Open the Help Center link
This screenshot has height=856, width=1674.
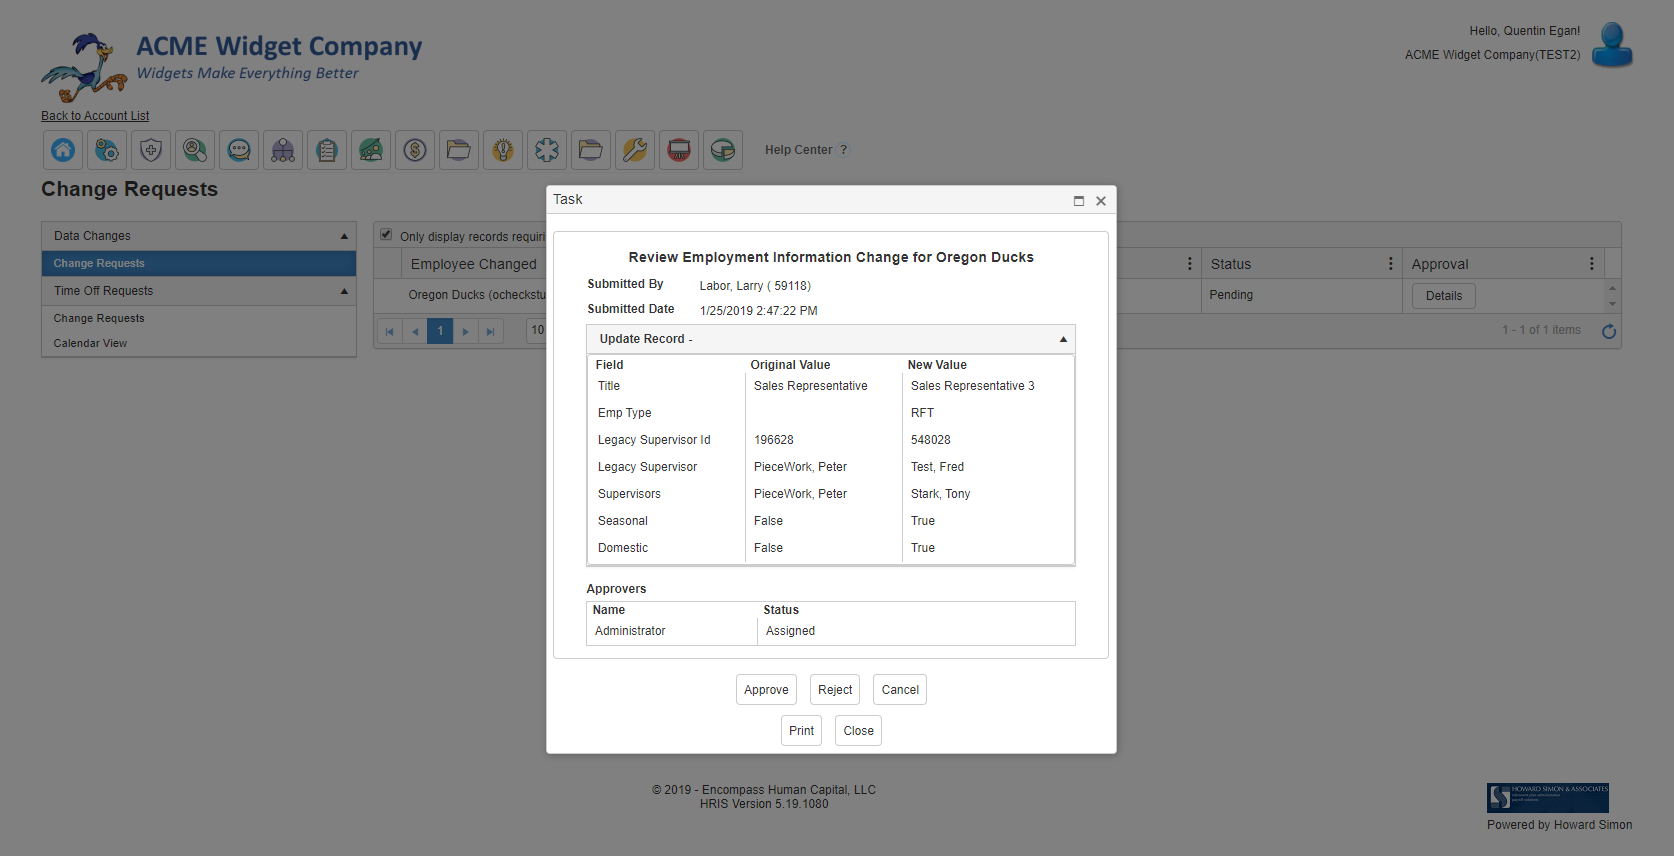(x=798, y=150)
